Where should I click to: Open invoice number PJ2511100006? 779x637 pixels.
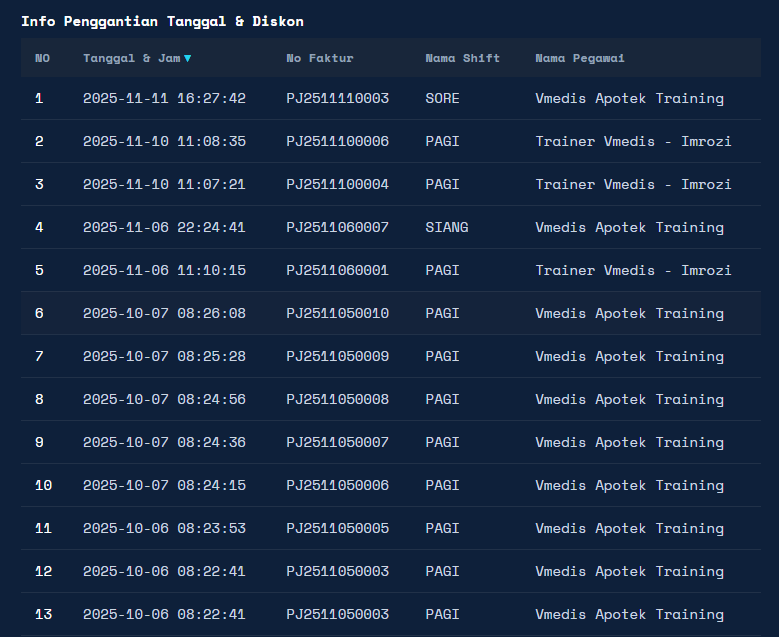click(x=337, y=141)
